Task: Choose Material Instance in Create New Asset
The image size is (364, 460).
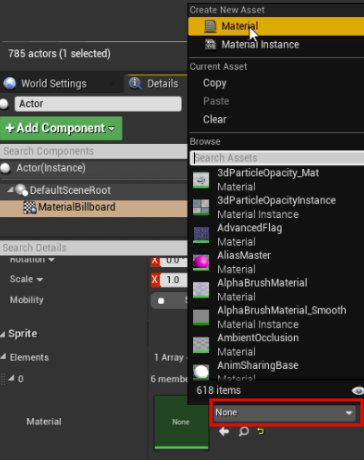Action: tap(276, 45)
